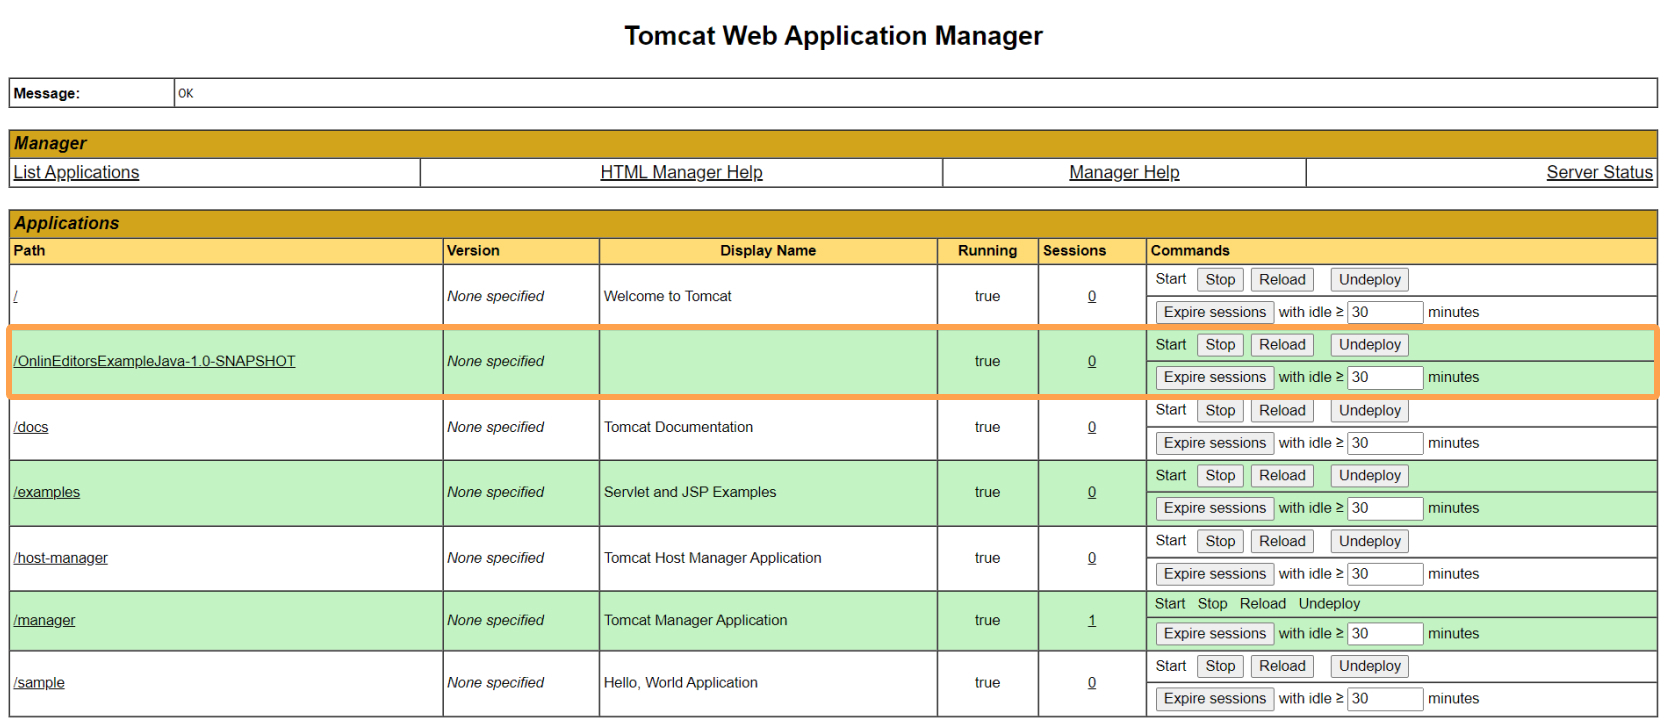Click Stop for the Welcome to Tomcat app
1664x728 pixels.
point(1220,280)
